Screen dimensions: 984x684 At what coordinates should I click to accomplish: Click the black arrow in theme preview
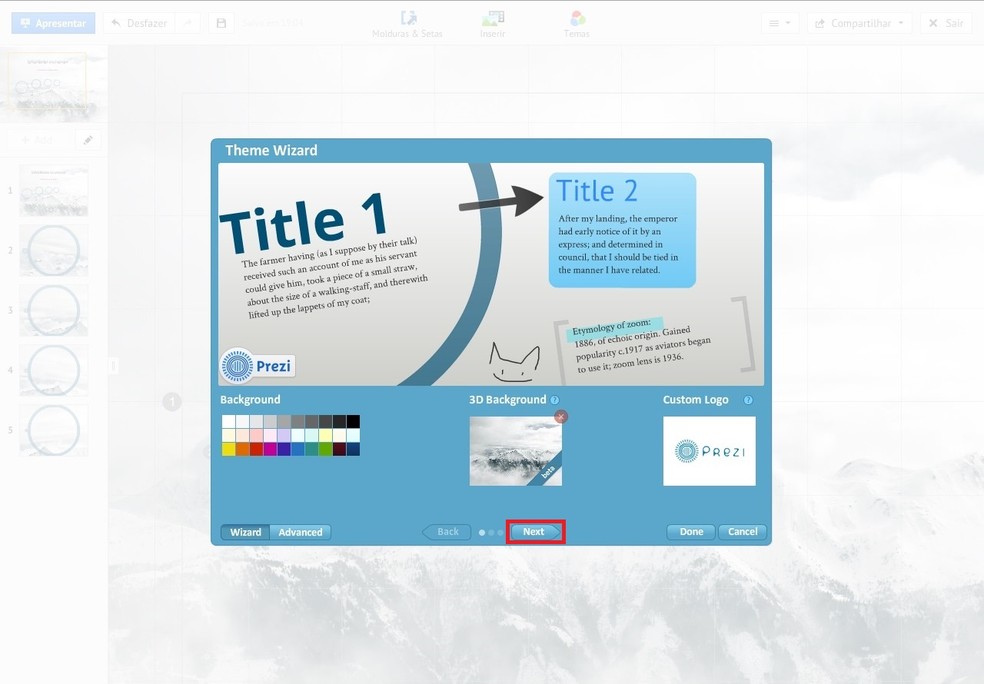[501, 200]
